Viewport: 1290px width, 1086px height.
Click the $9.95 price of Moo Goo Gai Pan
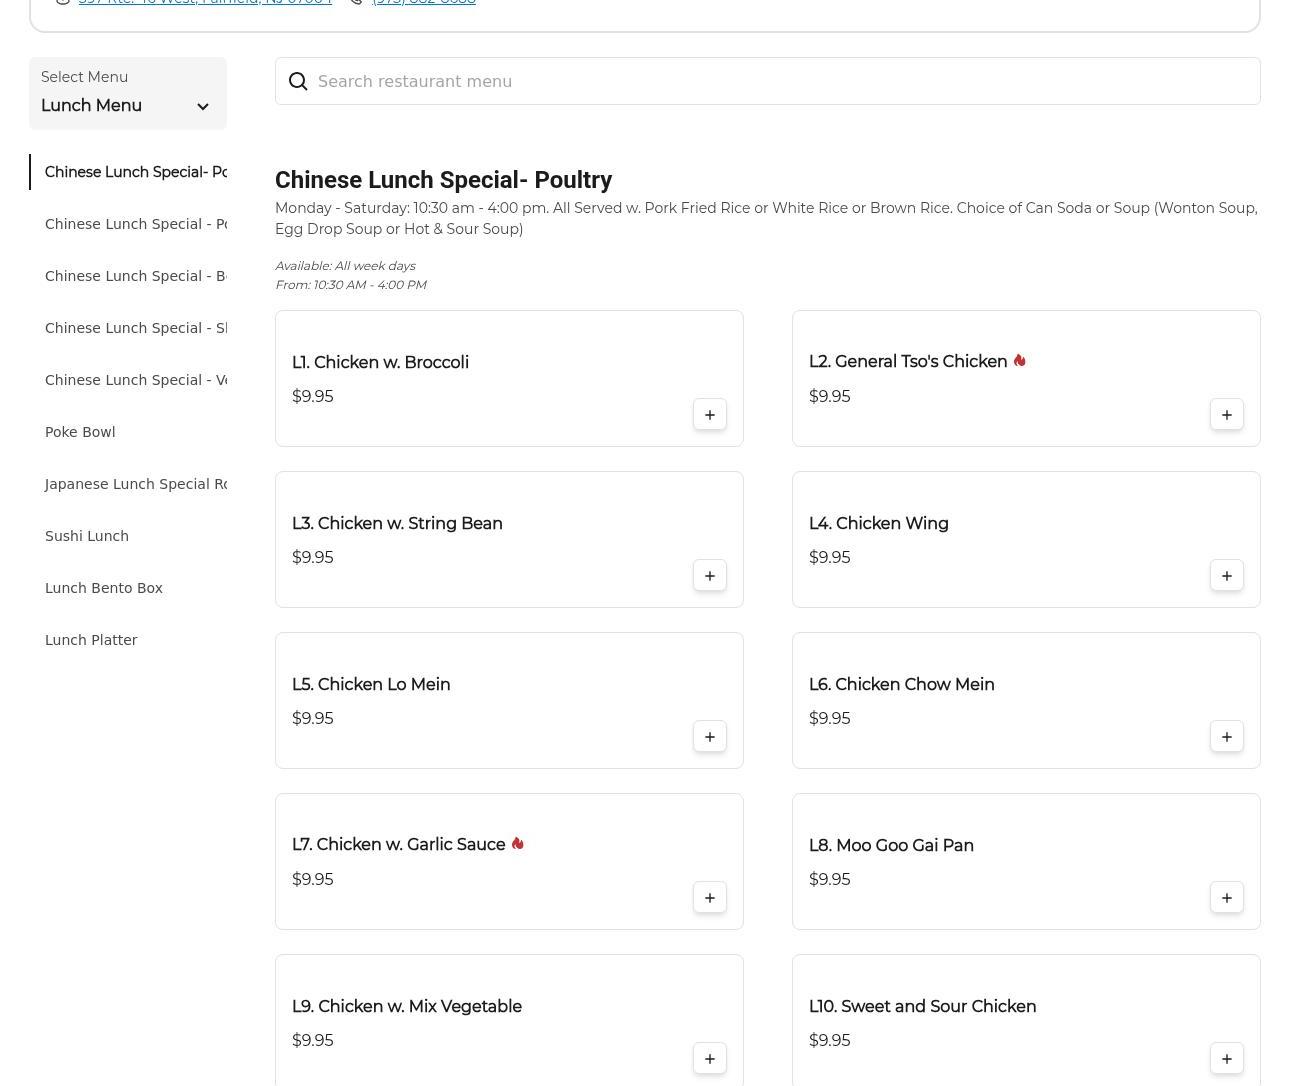[830, 880]
